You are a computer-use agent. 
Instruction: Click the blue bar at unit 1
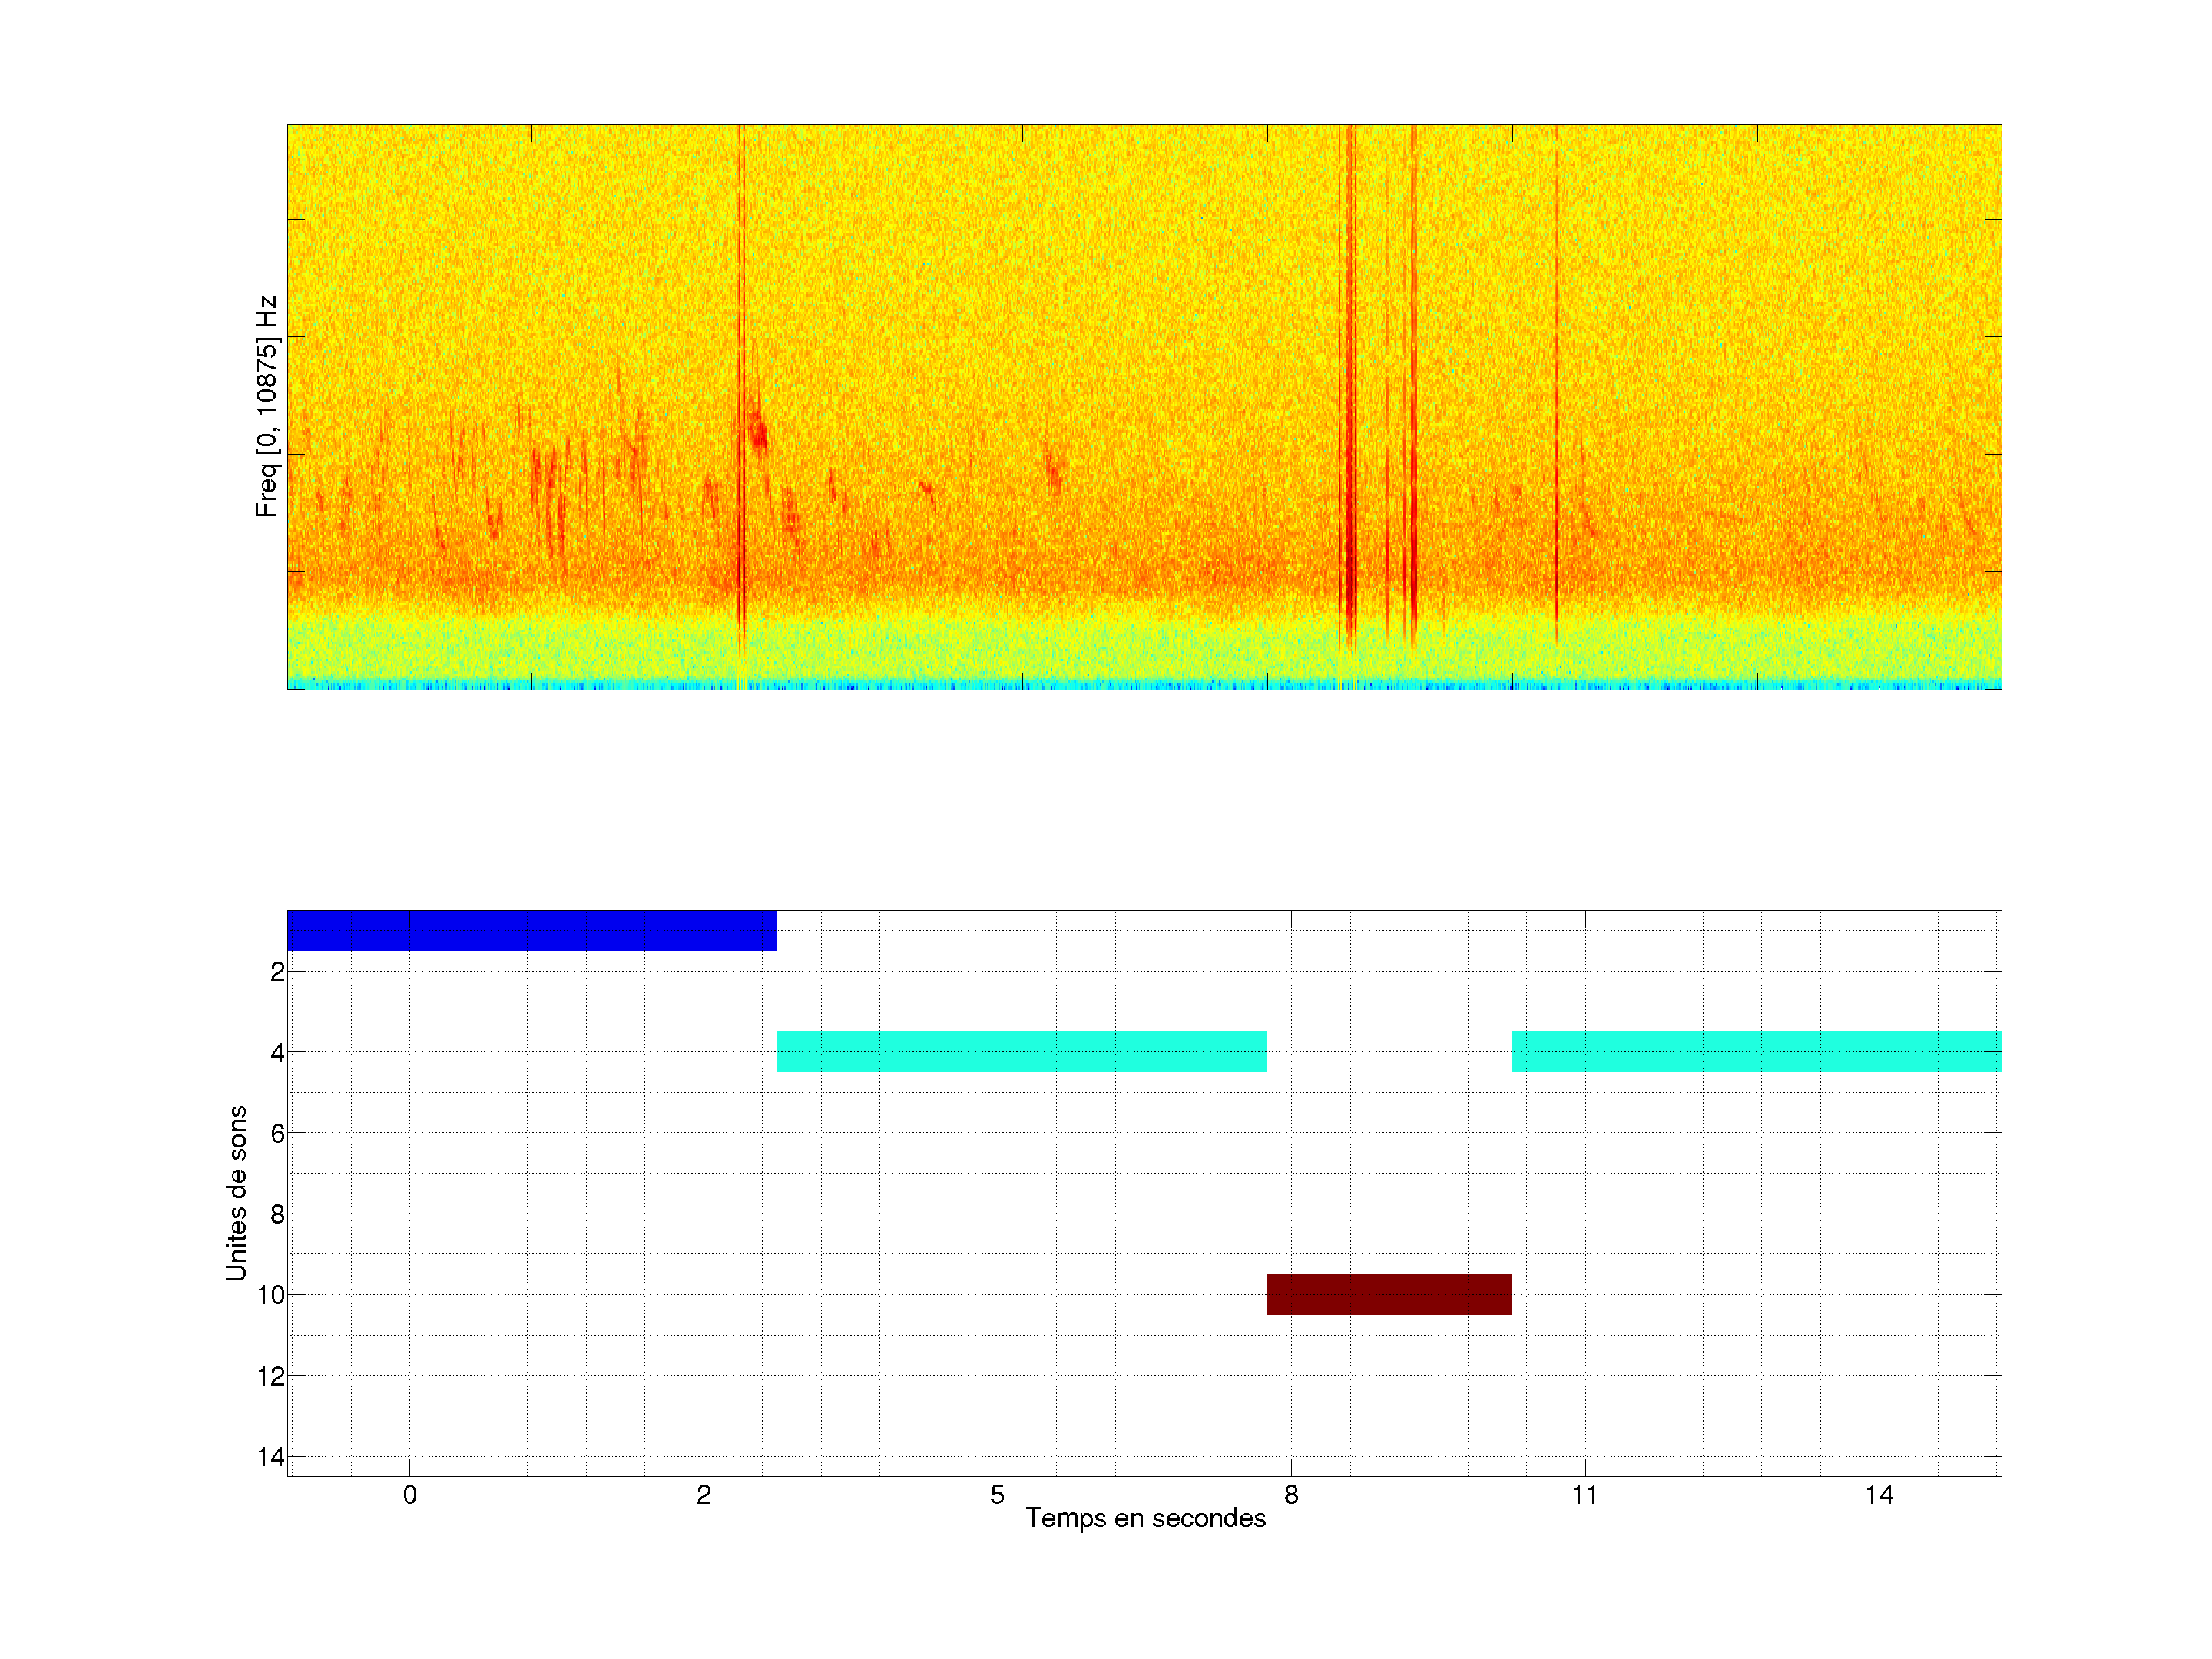[x=531, y=930]
